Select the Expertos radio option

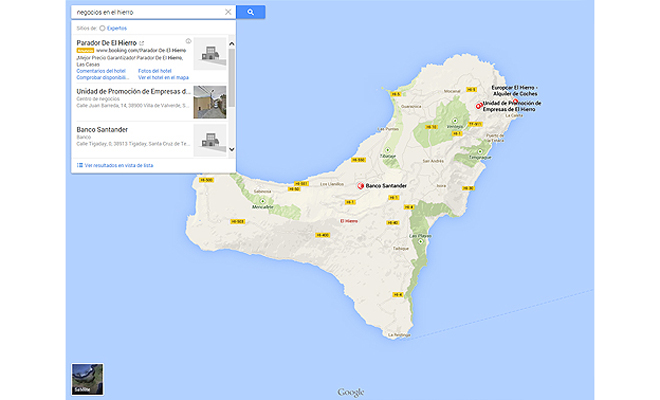coord(102,29)
